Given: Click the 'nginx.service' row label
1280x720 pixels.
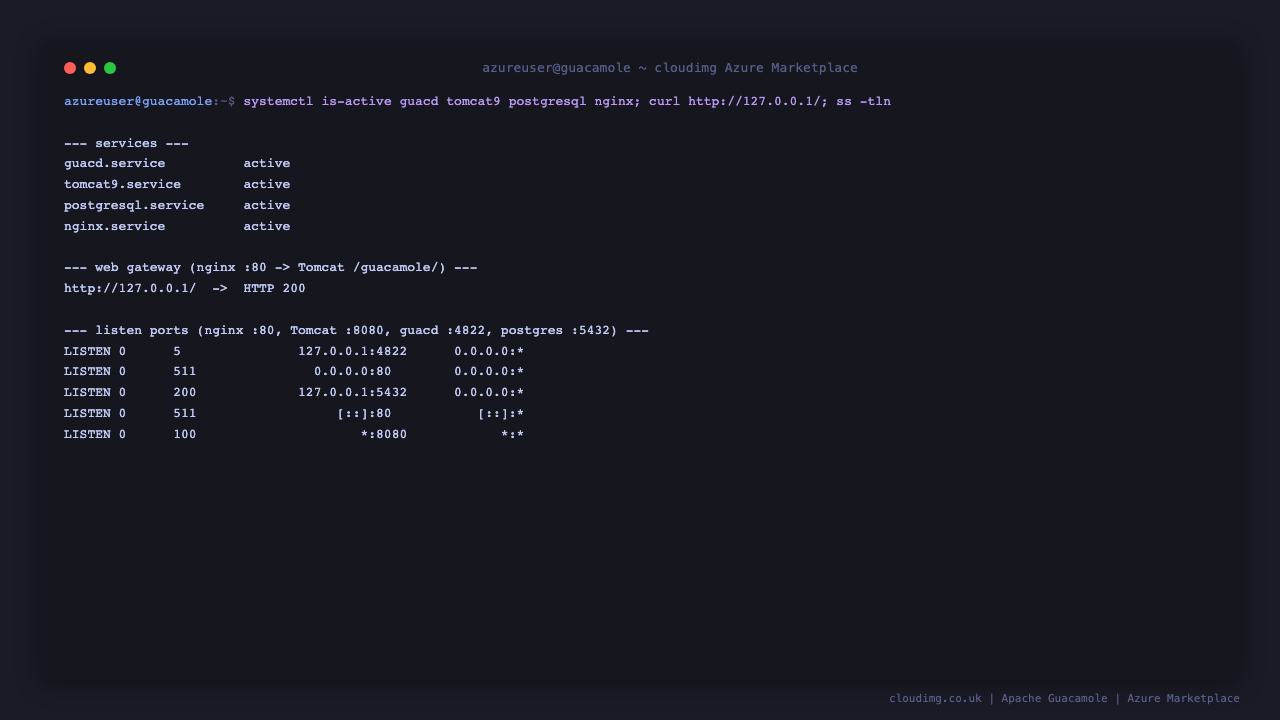Looking at the screenshot, I should click(115, 227).
